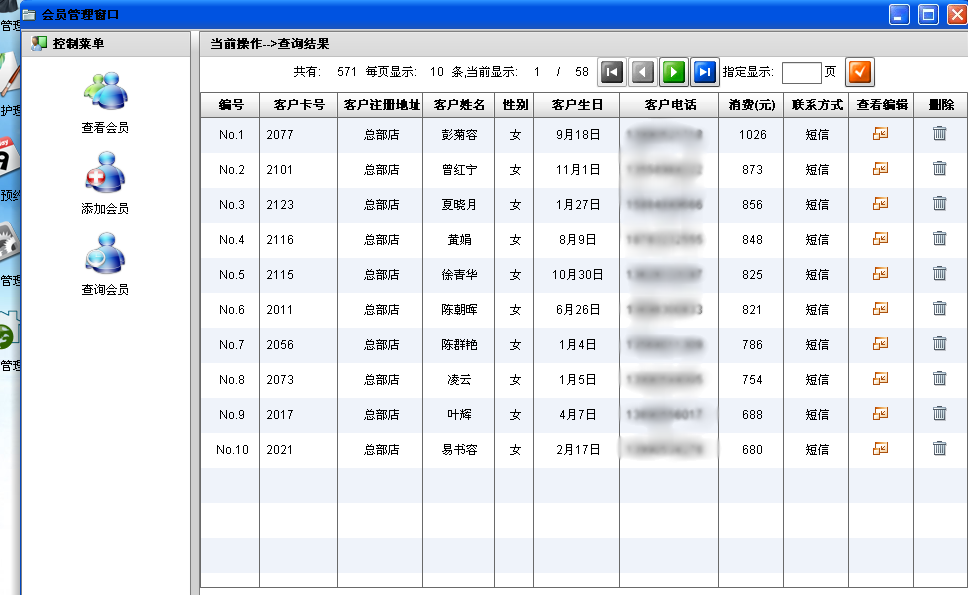Screen dimensions: 968x595
Task: Select consumption value 821
Action: tap(751, 310)
